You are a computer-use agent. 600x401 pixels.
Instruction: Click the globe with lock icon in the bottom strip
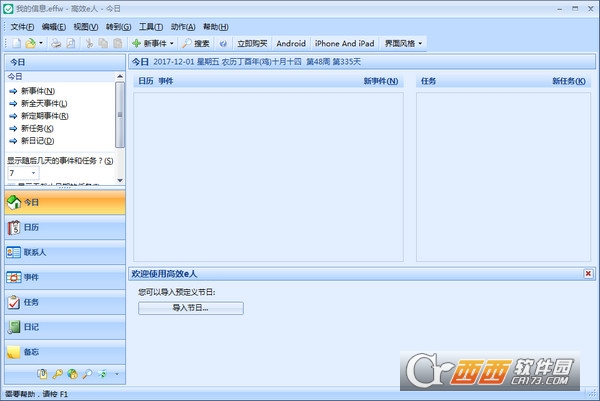[x=72, y=374]
